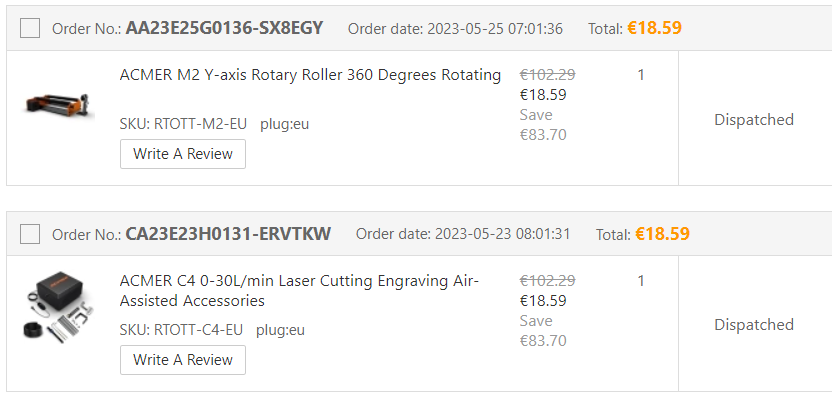Image resolution: width=832 pixels, height=403 pixels.
Task: Click the orange total of the 2023-05-23 order
Action: (662, 234)
